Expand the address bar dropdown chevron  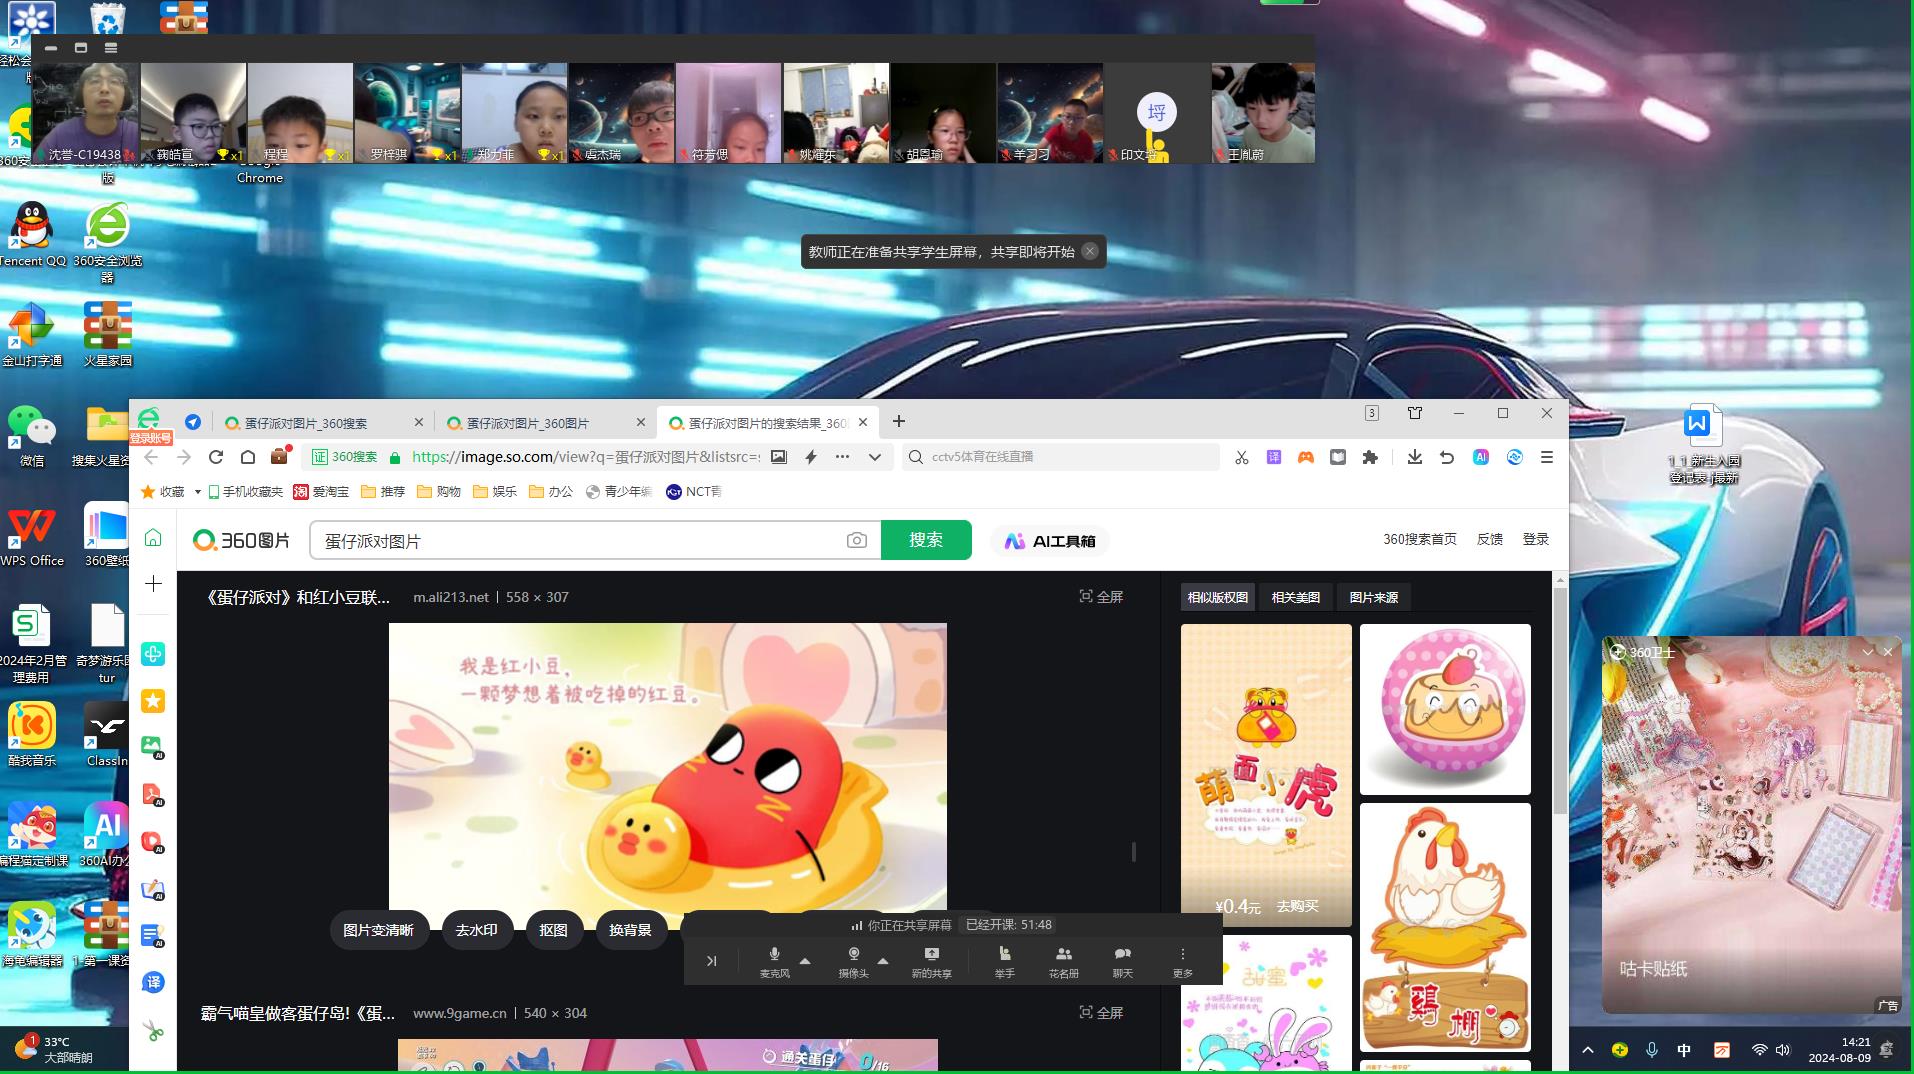[x=875, y=457]
